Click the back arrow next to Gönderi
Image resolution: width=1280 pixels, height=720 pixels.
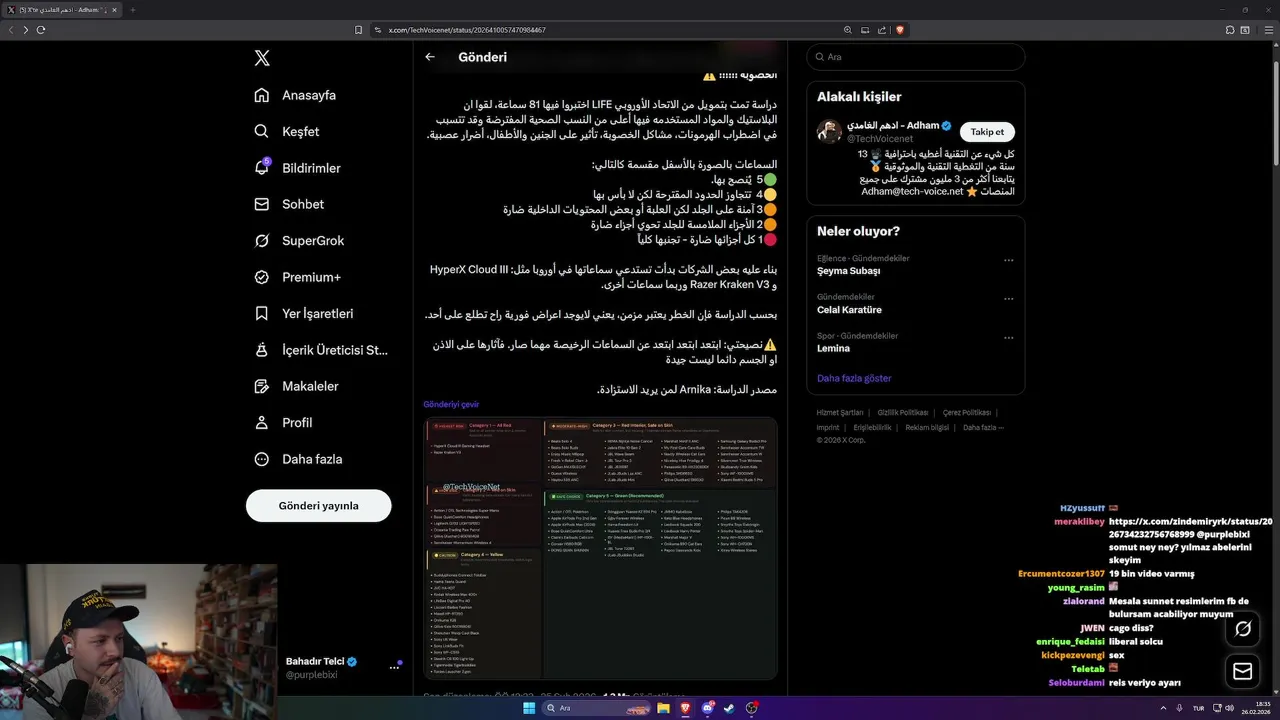430,57
